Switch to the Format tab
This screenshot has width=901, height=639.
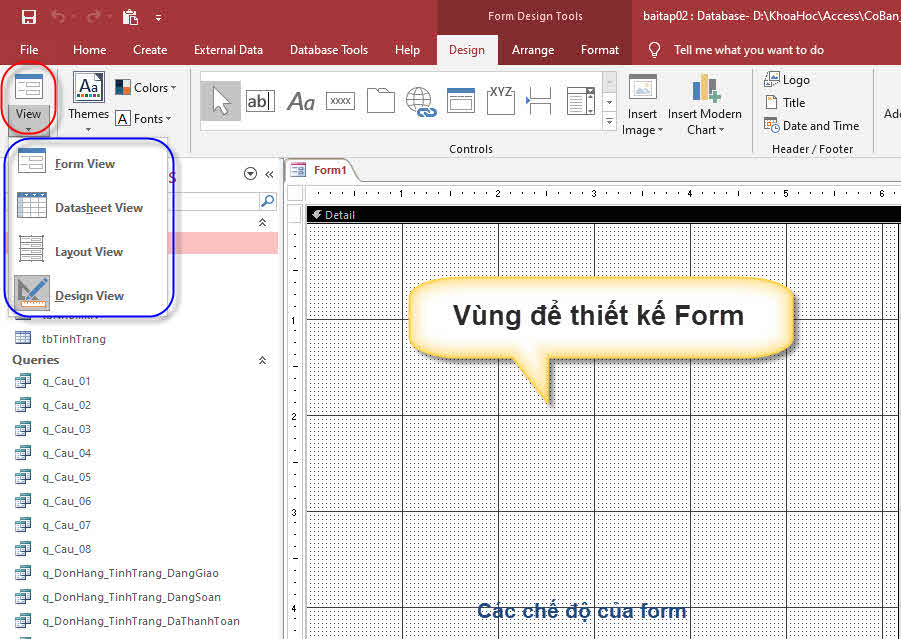[x=600, y=50]
